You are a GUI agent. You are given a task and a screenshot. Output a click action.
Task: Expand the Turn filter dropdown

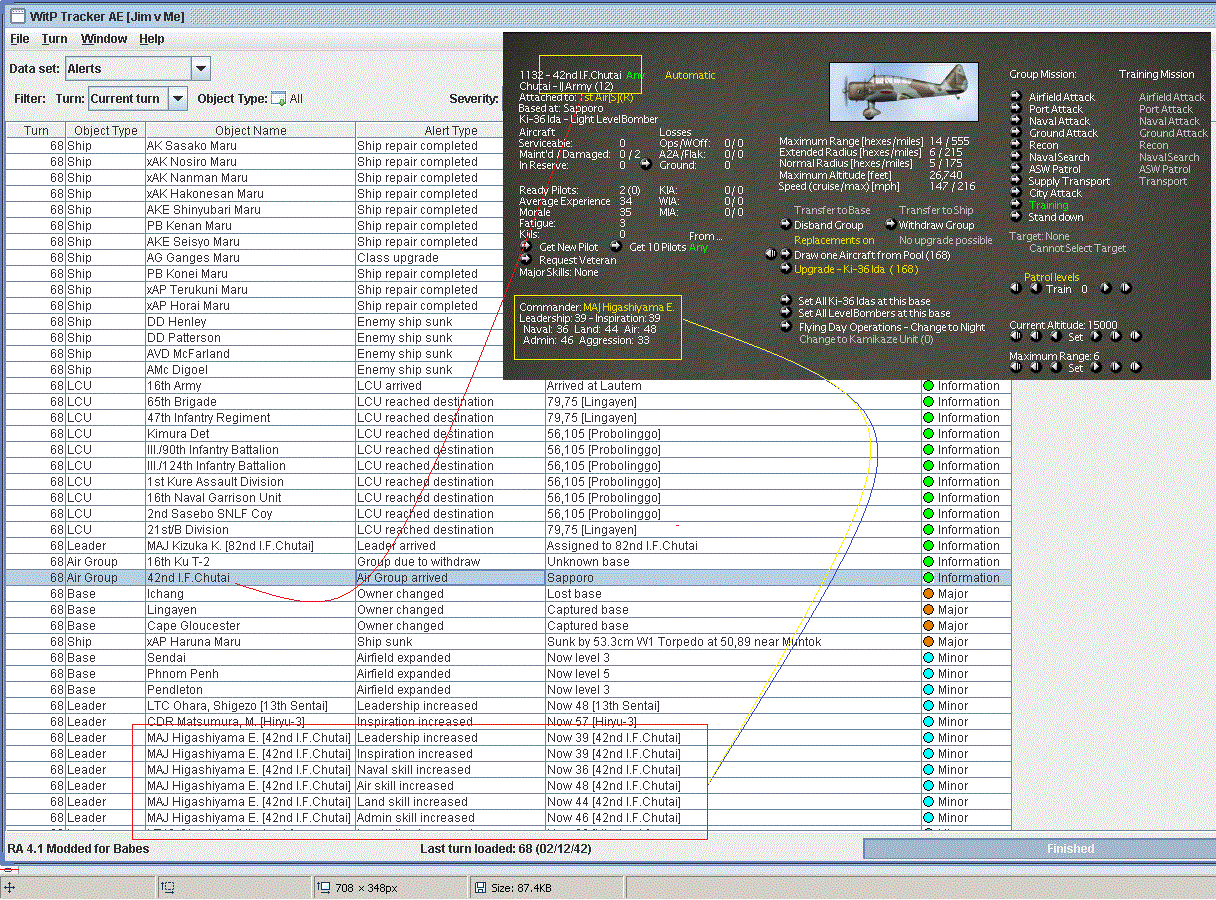click(x=177, y=99)
